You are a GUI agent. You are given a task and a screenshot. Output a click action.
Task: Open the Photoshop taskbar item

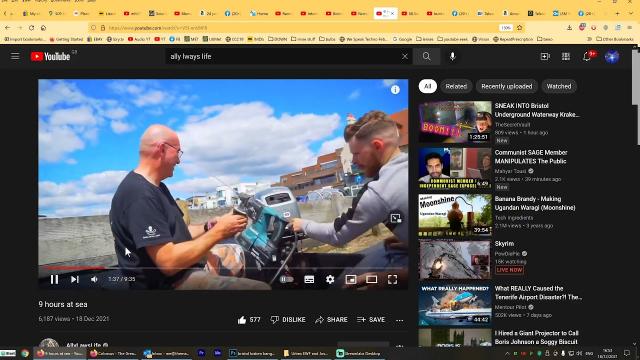coord(252,353)
